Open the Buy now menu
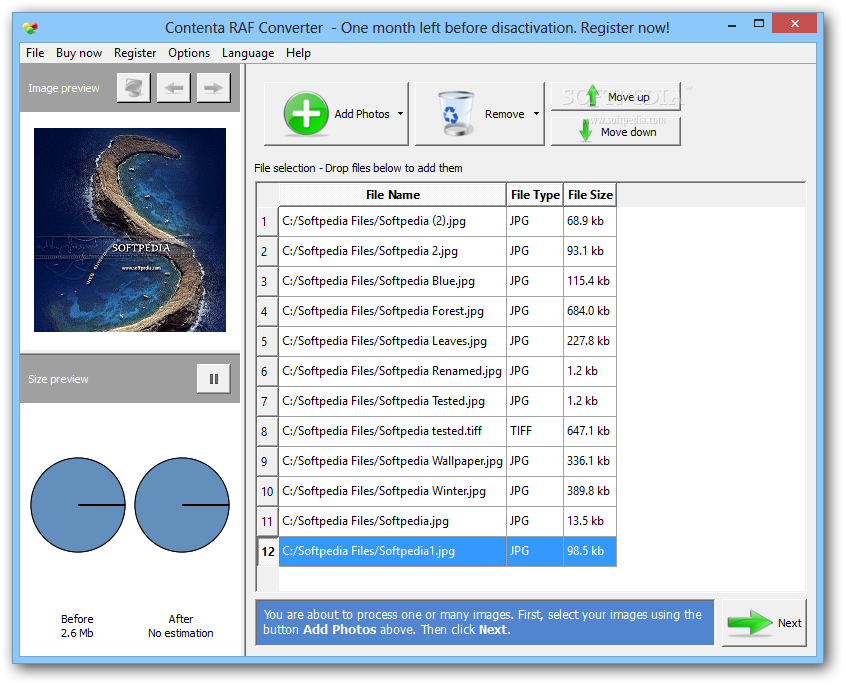The height and width of the screenshot is (684, 844). pyautogui.click(x=79, y=53)
